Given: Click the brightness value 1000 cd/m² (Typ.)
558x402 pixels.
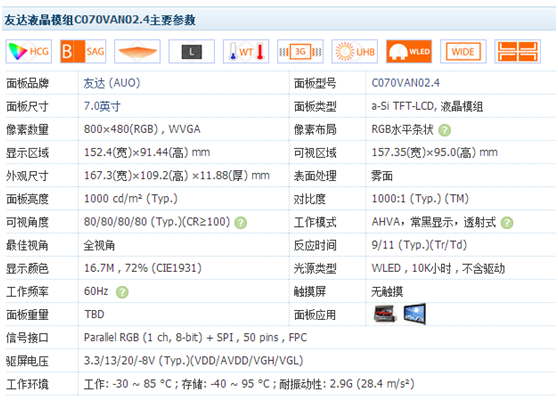Looking at the screenshot, I should click(x=131, y=199).
